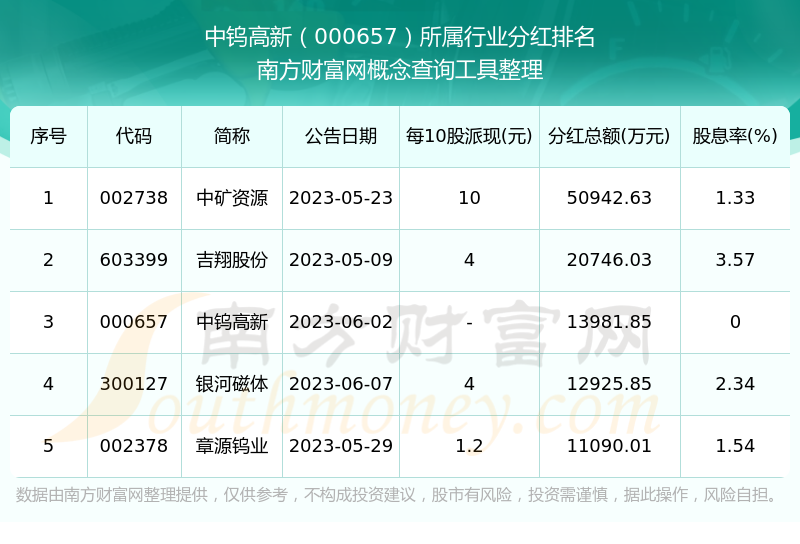Click rank number 1 in 序号 column
The height and width of the screenshot is (544, 800).
48,198
